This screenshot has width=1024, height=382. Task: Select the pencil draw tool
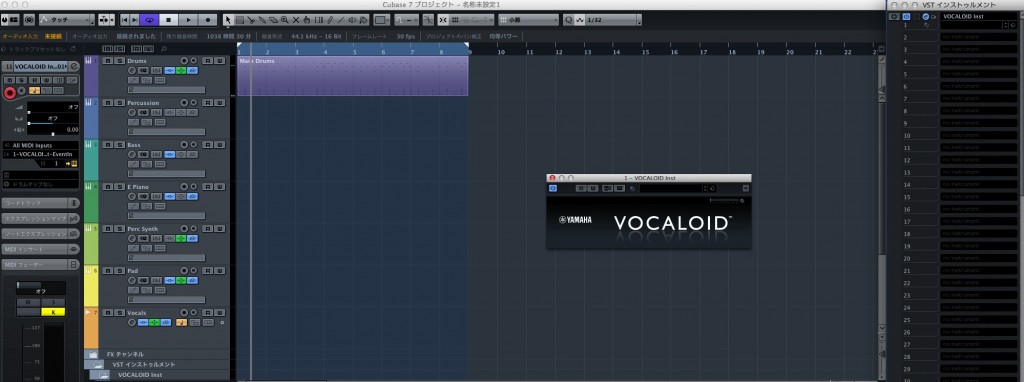(x=330, y=20)
